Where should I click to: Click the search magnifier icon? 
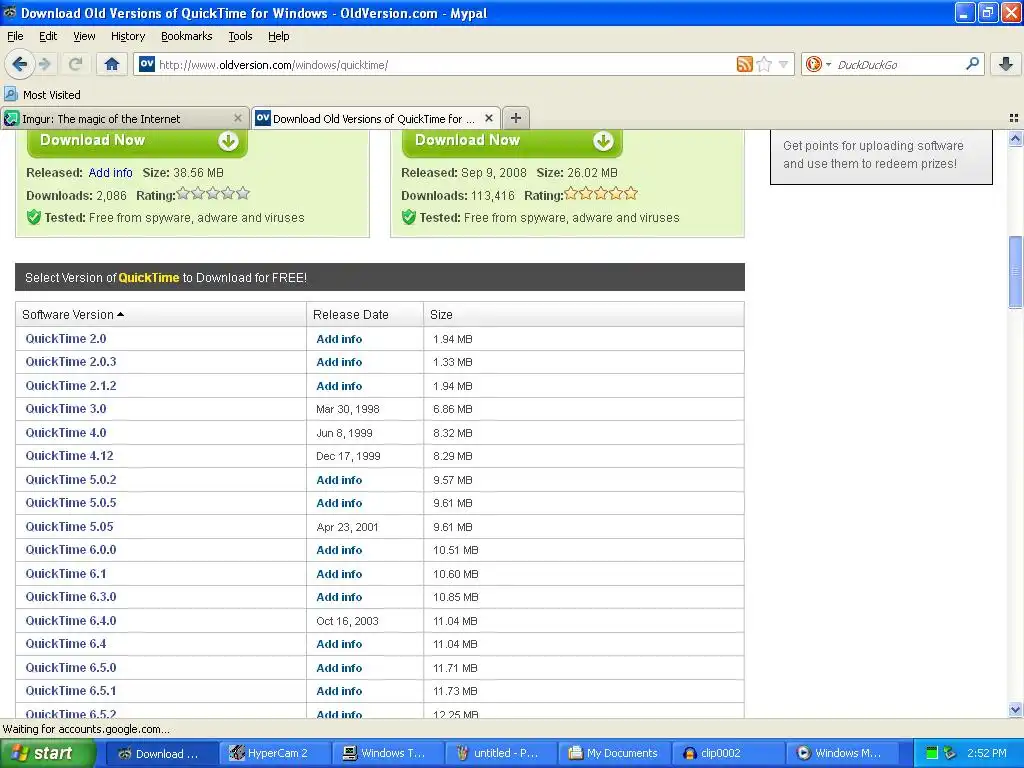(972, 64)
